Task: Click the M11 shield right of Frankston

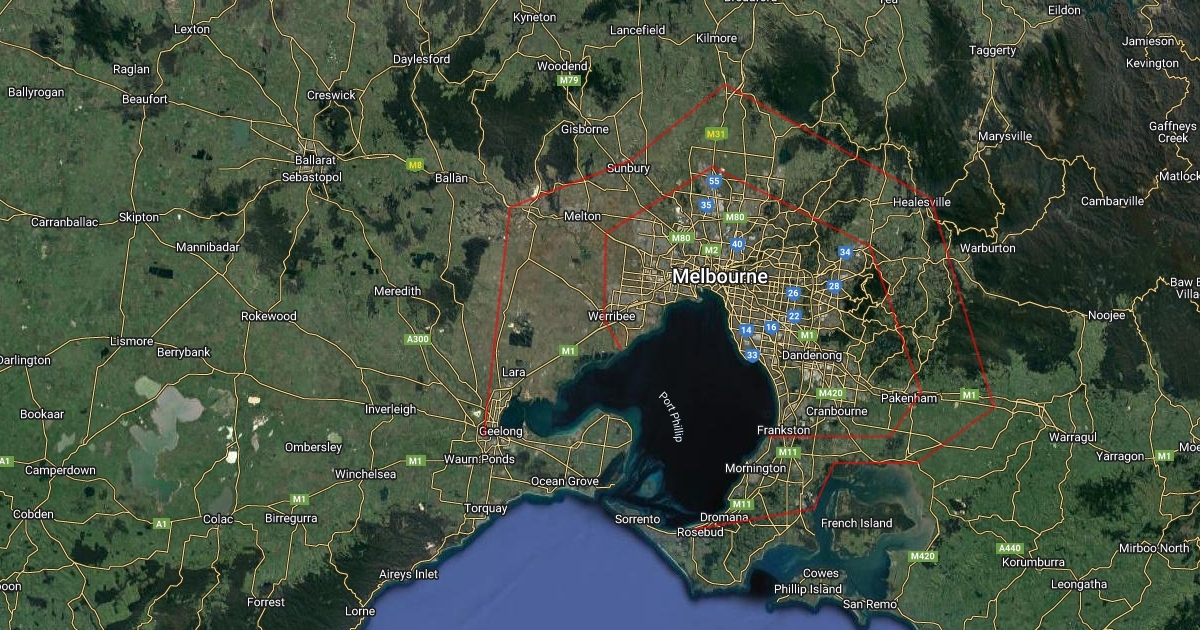Action: [x=789, y=452]
